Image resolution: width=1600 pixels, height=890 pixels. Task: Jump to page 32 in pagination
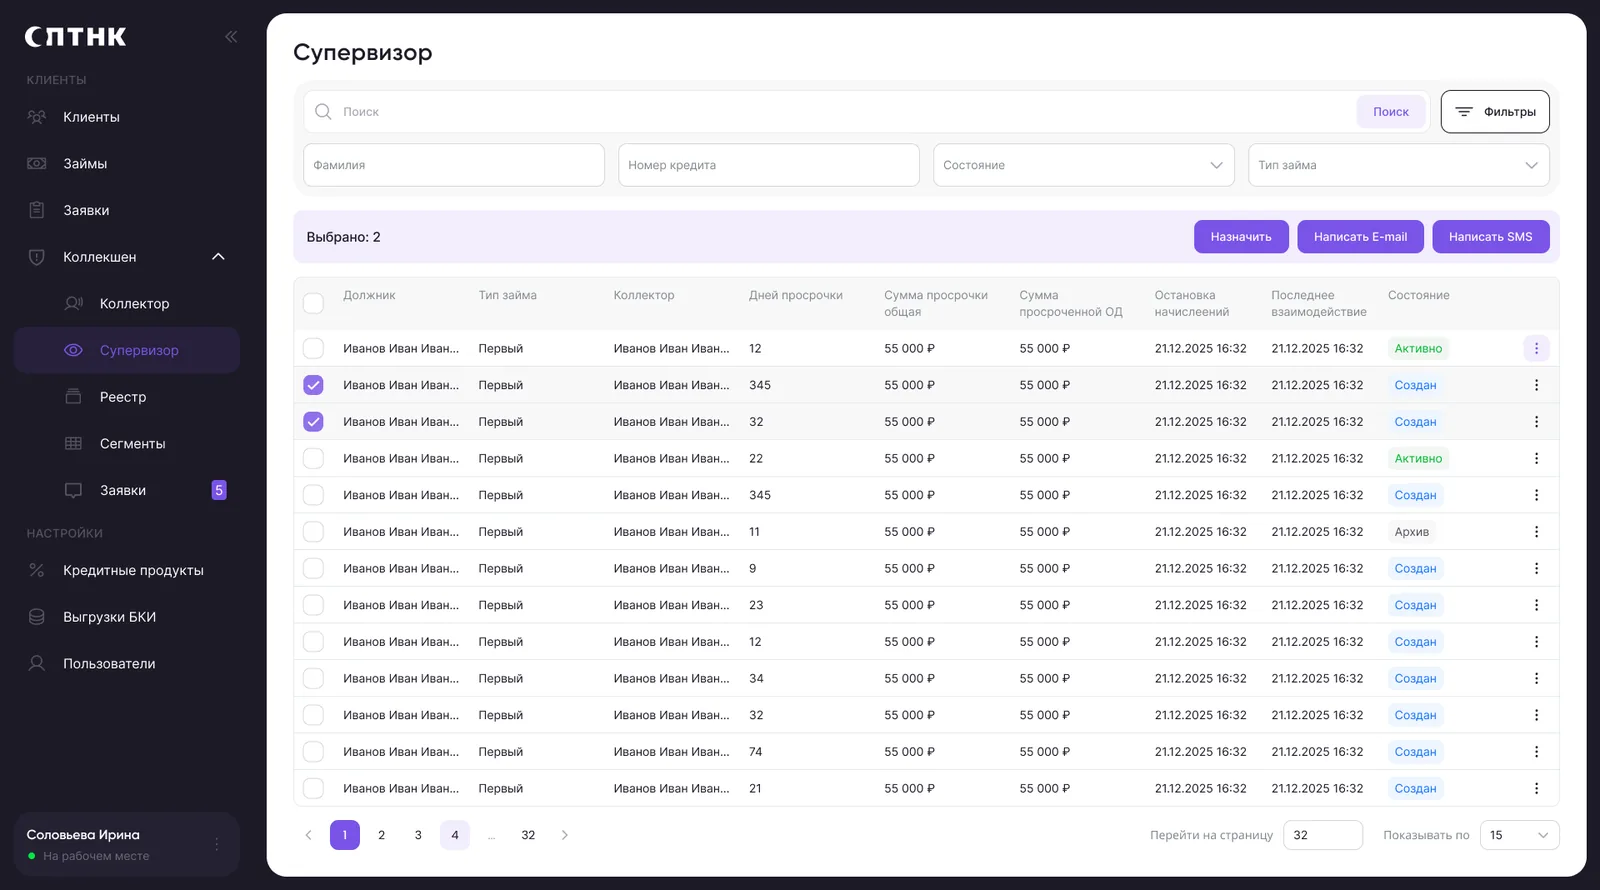coord(528,835)
